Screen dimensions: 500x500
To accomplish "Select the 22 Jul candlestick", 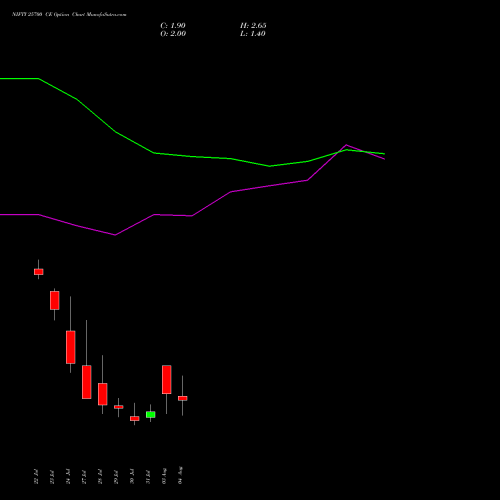I will 39,272.
